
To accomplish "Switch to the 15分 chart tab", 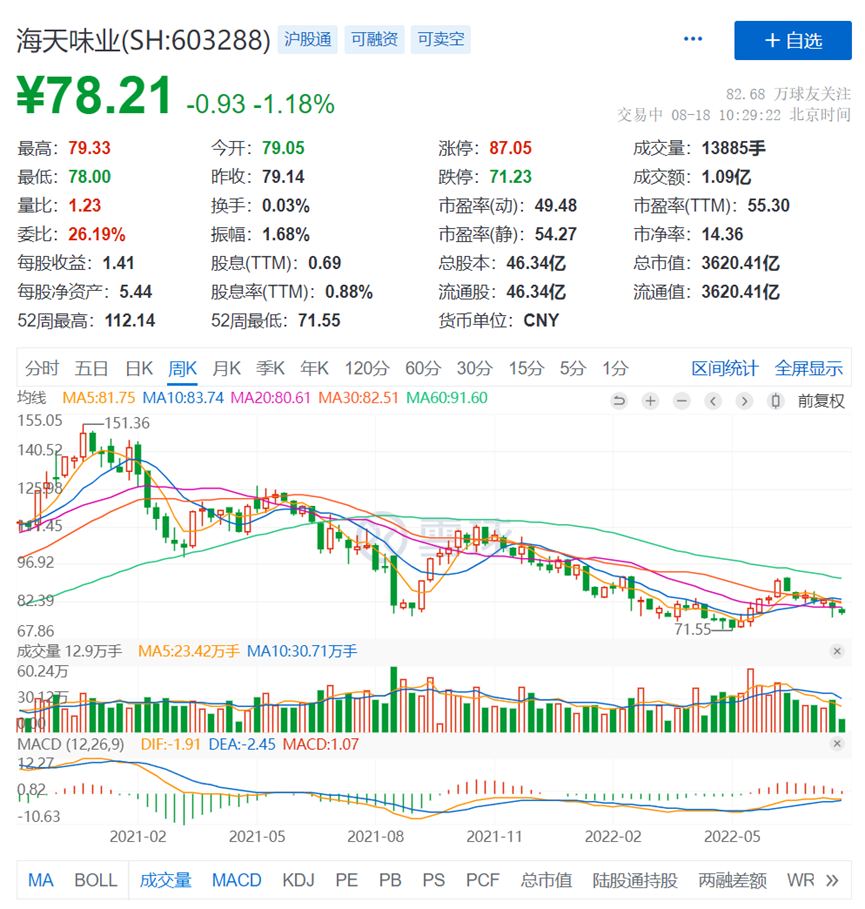I will click(x=526, y=368).
